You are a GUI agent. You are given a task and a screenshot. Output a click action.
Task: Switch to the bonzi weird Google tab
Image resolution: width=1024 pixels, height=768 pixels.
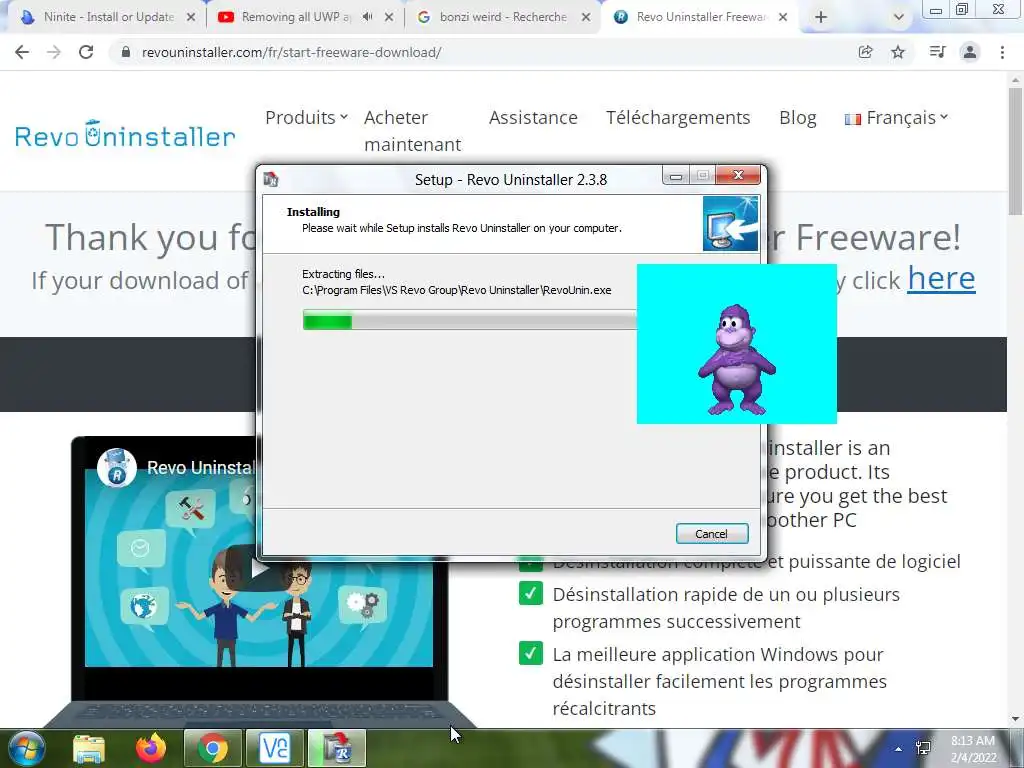pos(503,17)
